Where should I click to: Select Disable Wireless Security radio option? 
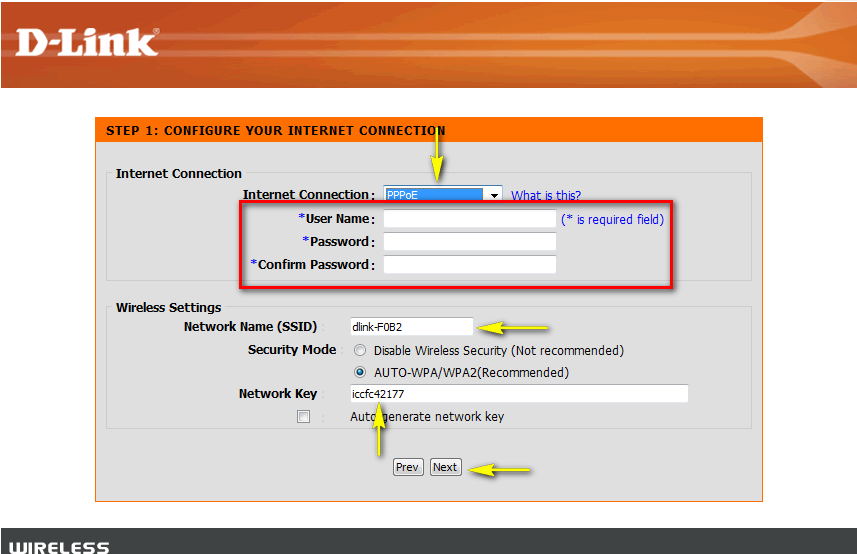tap(360, 351)
